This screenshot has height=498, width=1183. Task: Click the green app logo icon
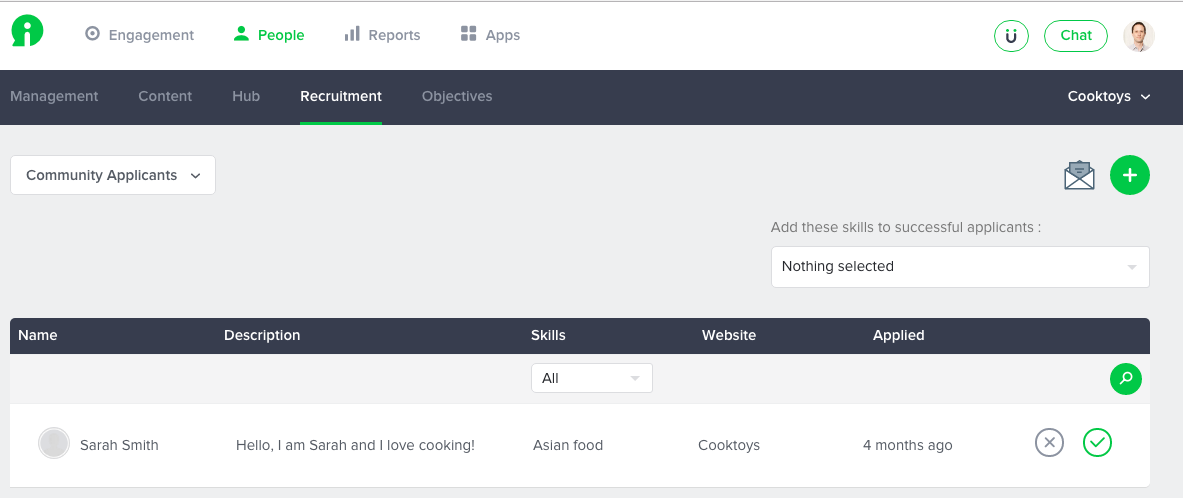coord(27,32)
